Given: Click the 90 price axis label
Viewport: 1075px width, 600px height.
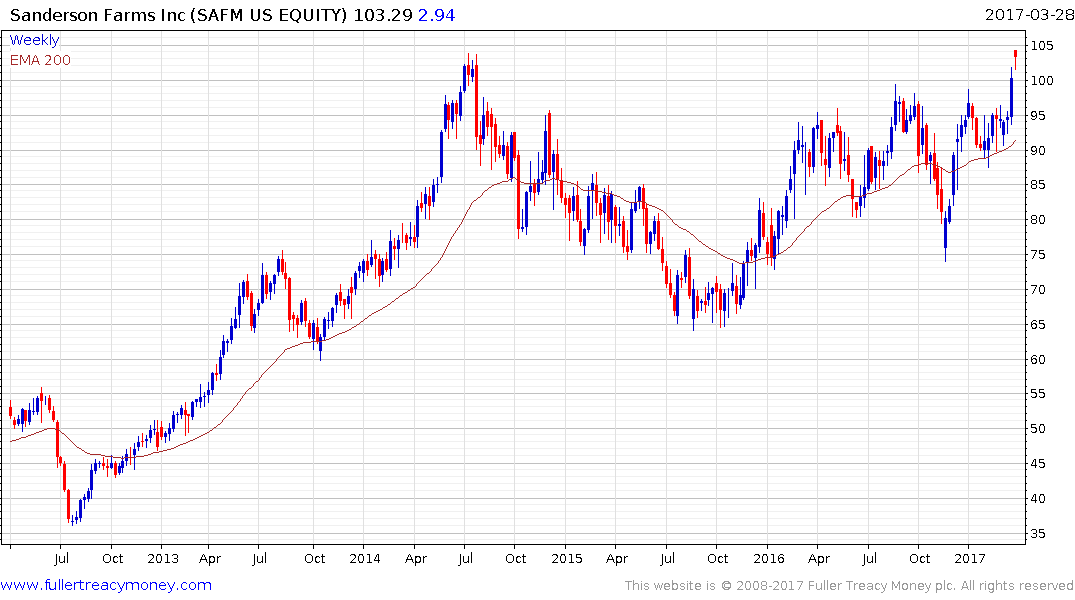Looking at the screenshot, I should (x=1038, y=150).
